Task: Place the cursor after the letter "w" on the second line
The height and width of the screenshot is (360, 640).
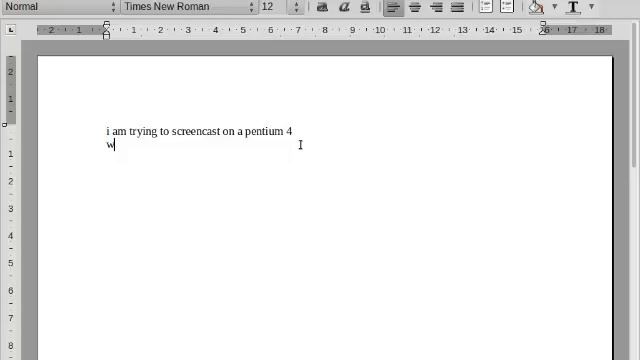Action: 115,145
